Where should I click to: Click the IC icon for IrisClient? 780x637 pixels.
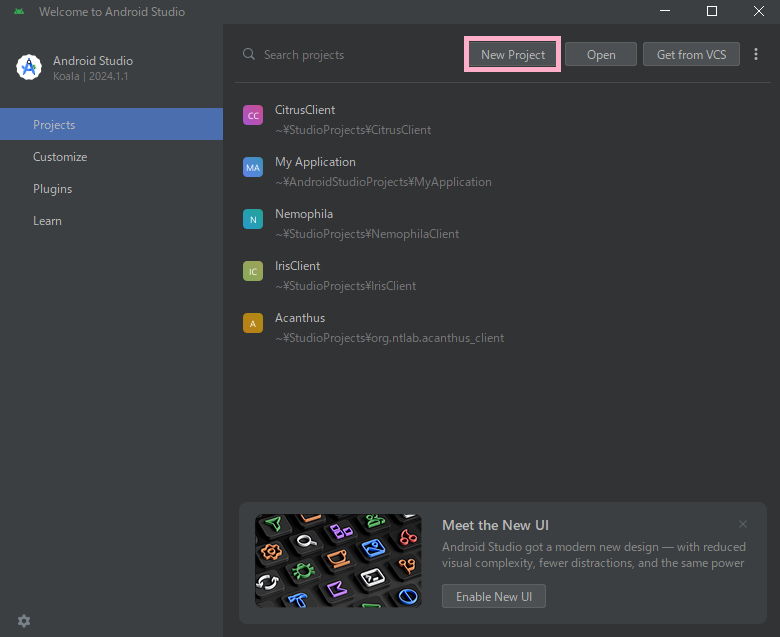(x=253, y=272)
